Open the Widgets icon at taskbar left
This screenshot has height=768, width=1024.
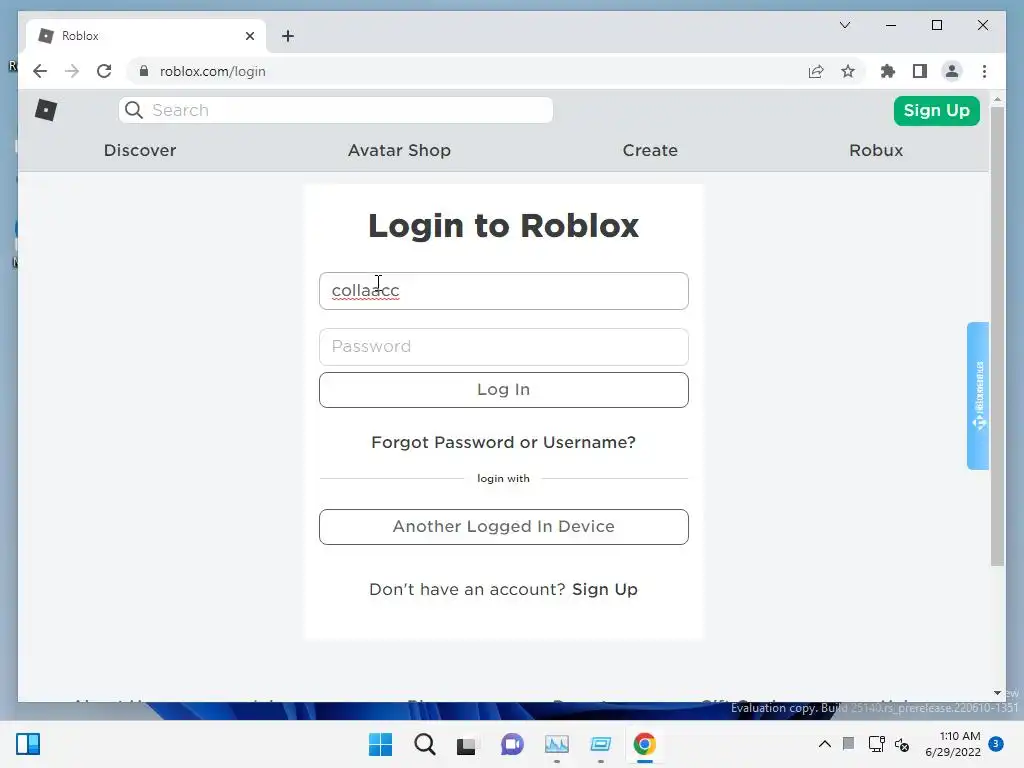28,744
